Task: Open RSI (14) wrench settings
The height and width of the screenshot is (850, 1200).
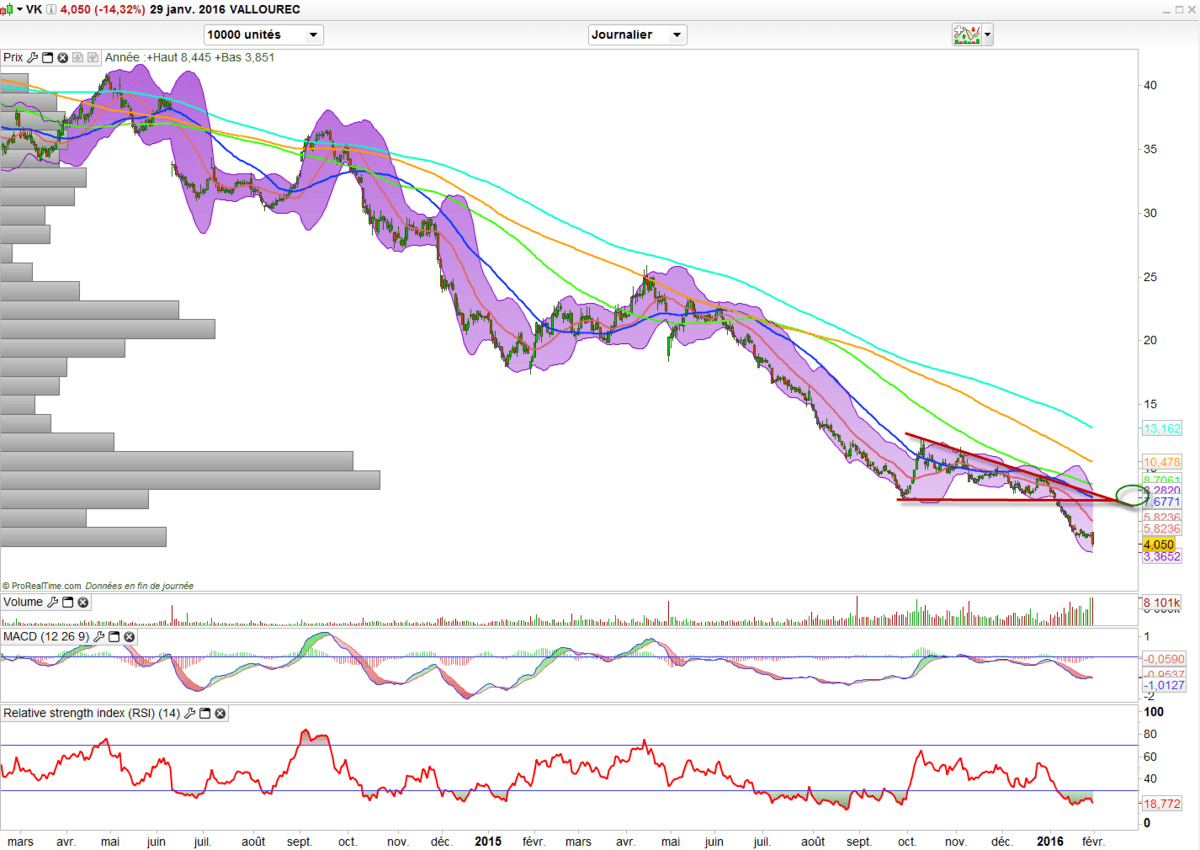Action: [190, 714]
